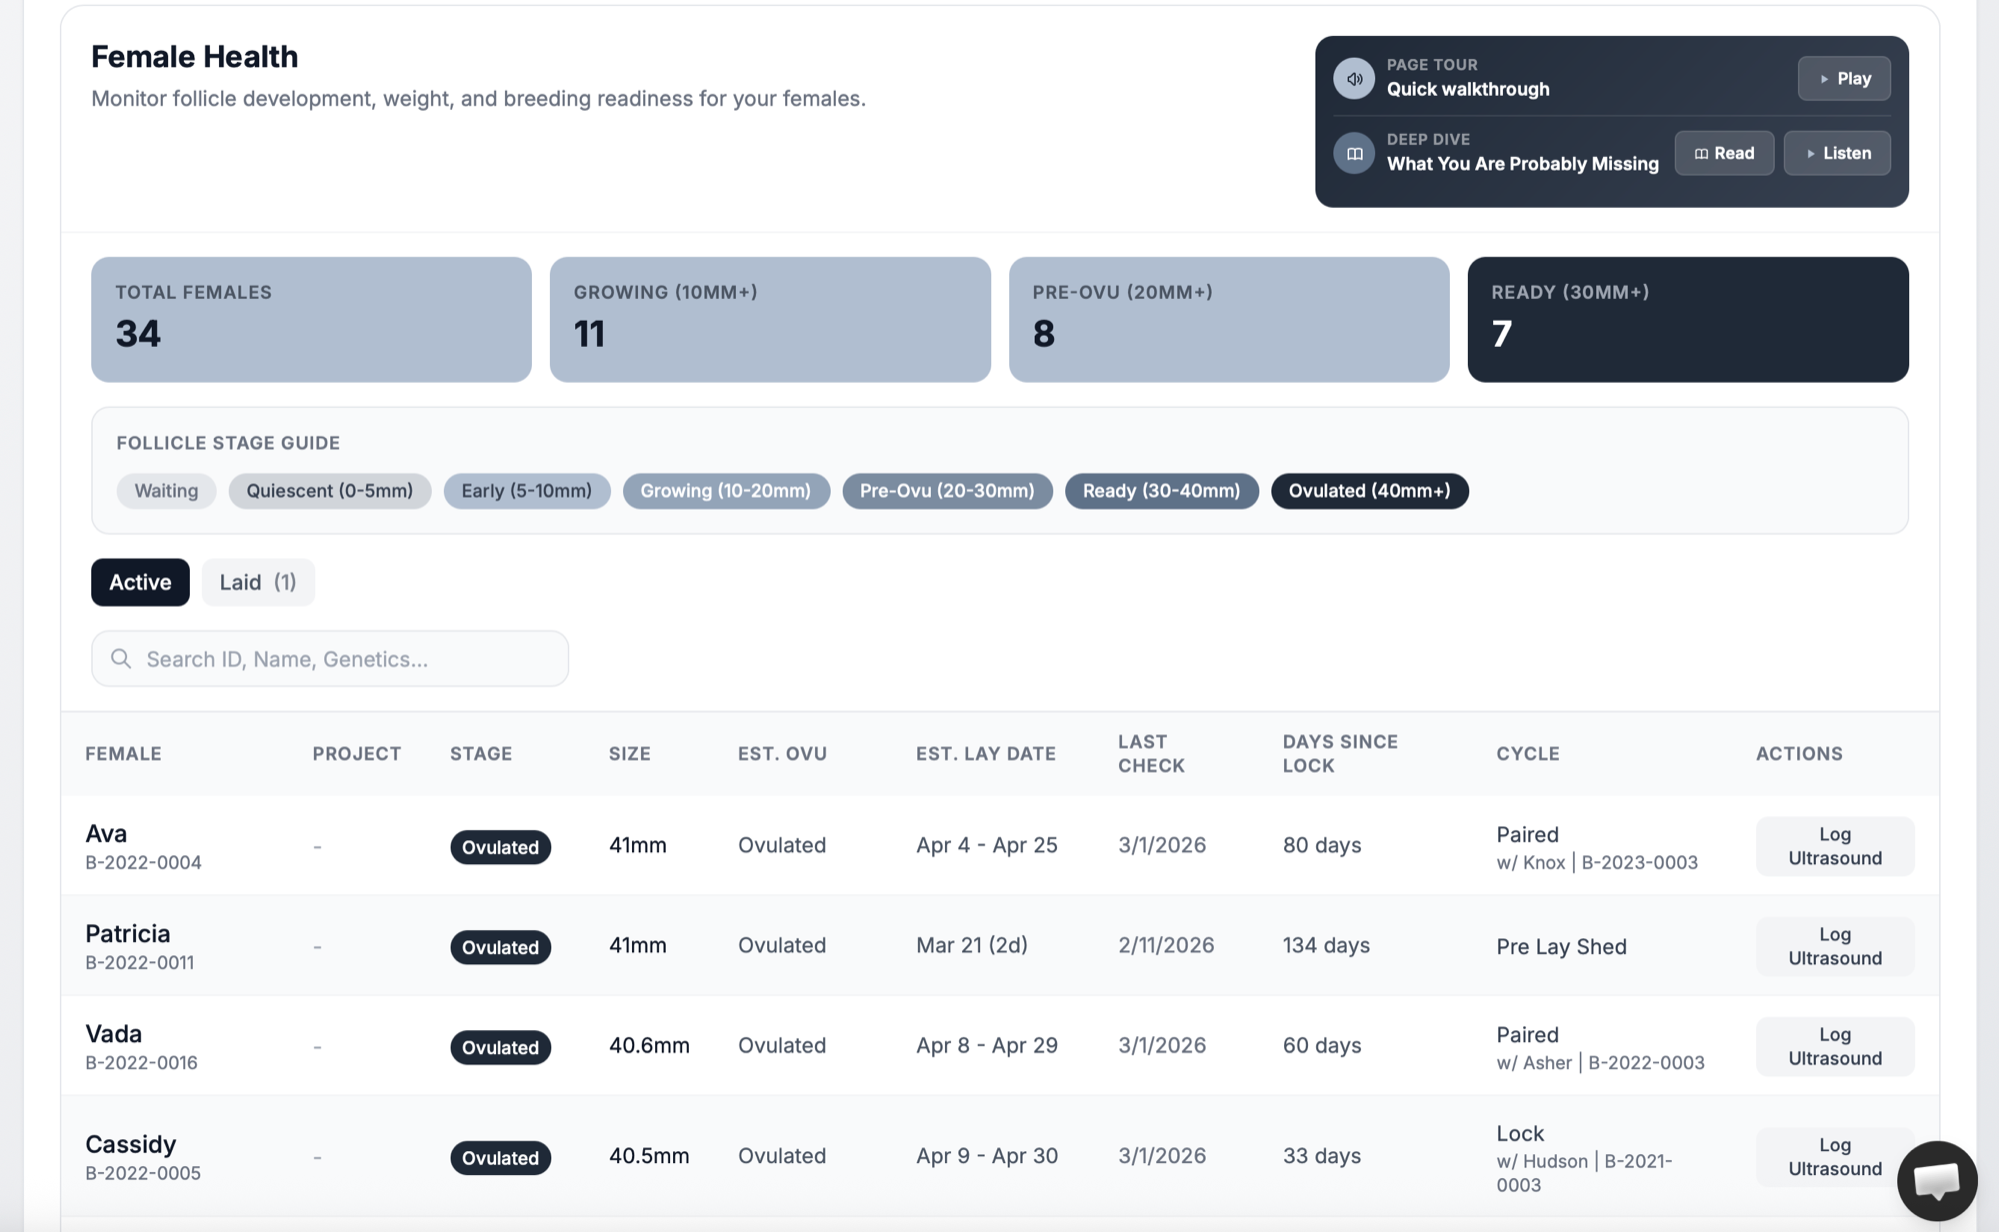Read the What You Are Probably Missing article
Image resolution: width=1999 pixels, height=1232 pixels.
[1723, 153]
